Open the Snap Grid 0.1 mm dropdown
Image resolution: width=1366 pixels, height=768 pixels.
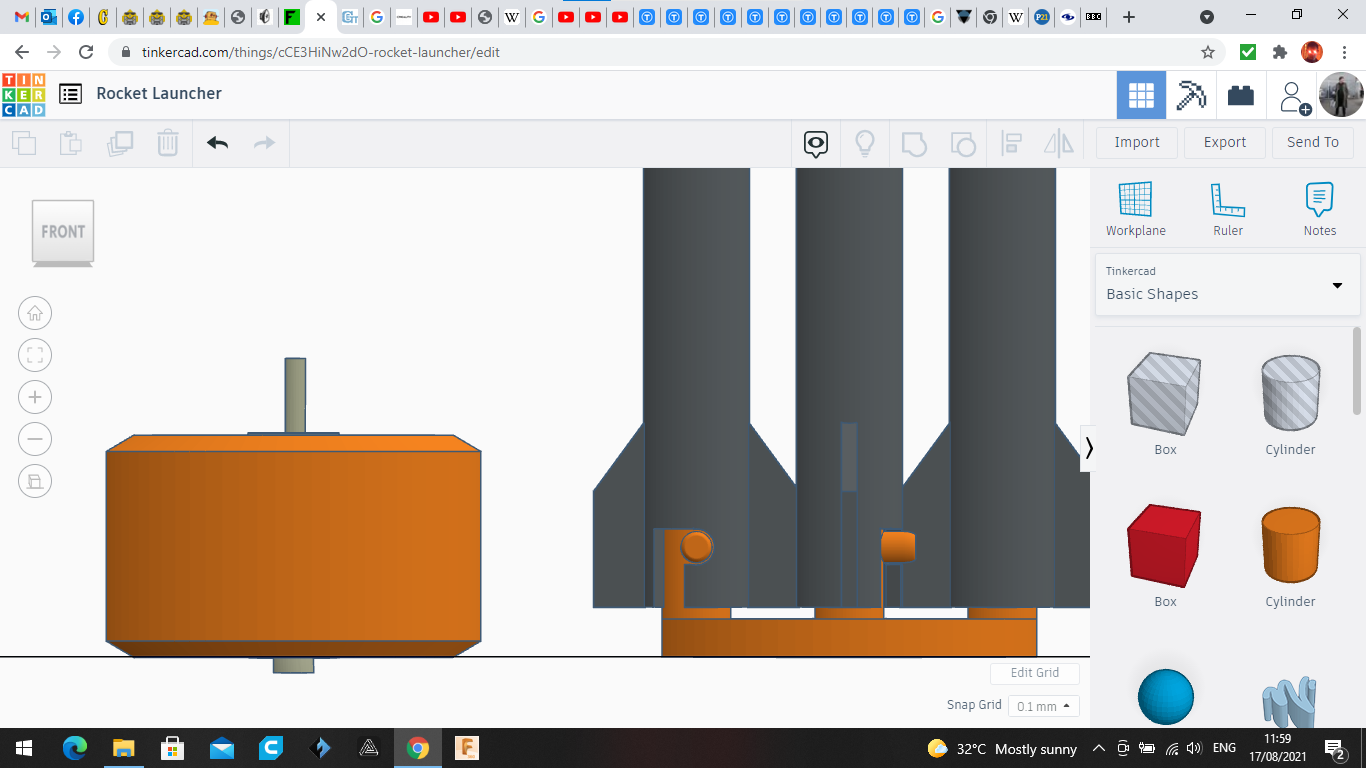[1043, 706]
